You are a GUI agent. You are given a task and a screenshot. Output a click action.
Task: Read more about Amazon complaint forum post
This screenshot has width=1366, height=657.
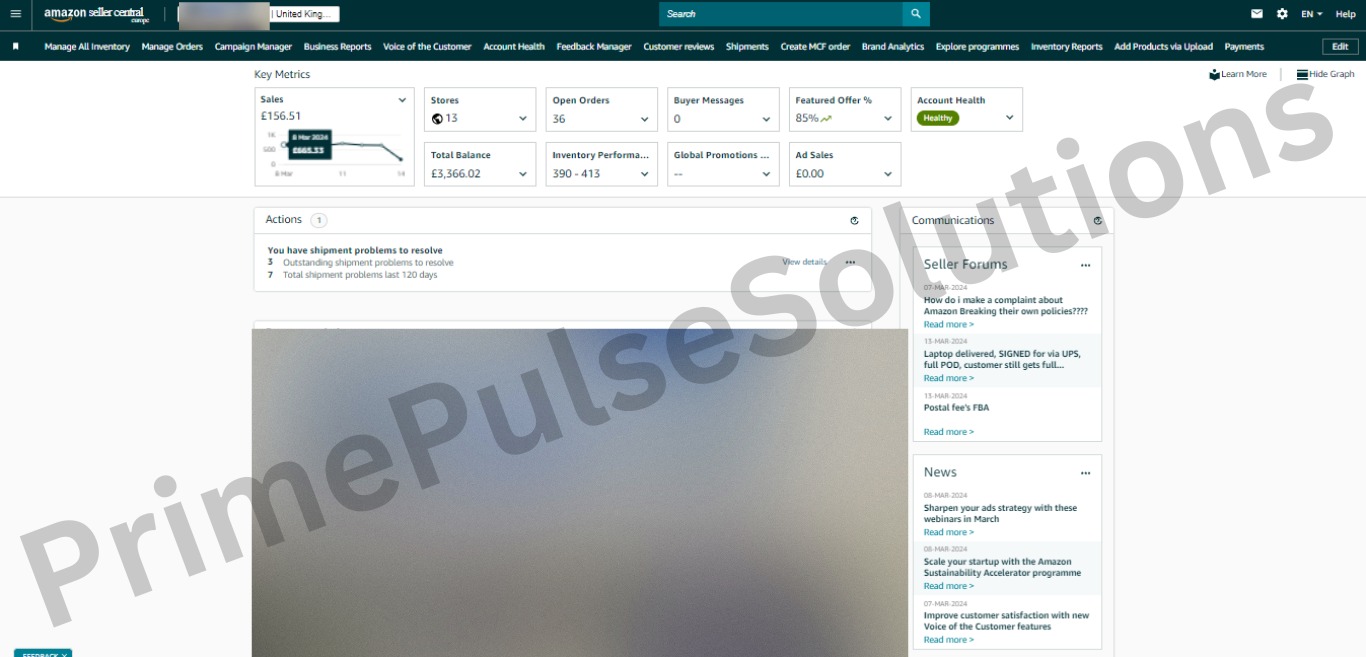point(948,324)
